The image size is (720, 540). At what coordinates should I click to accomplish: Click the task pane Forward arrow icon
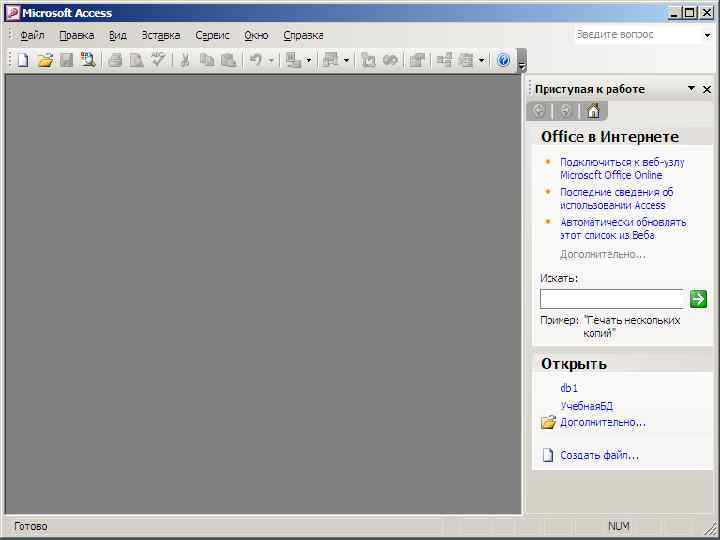[566, 111]
